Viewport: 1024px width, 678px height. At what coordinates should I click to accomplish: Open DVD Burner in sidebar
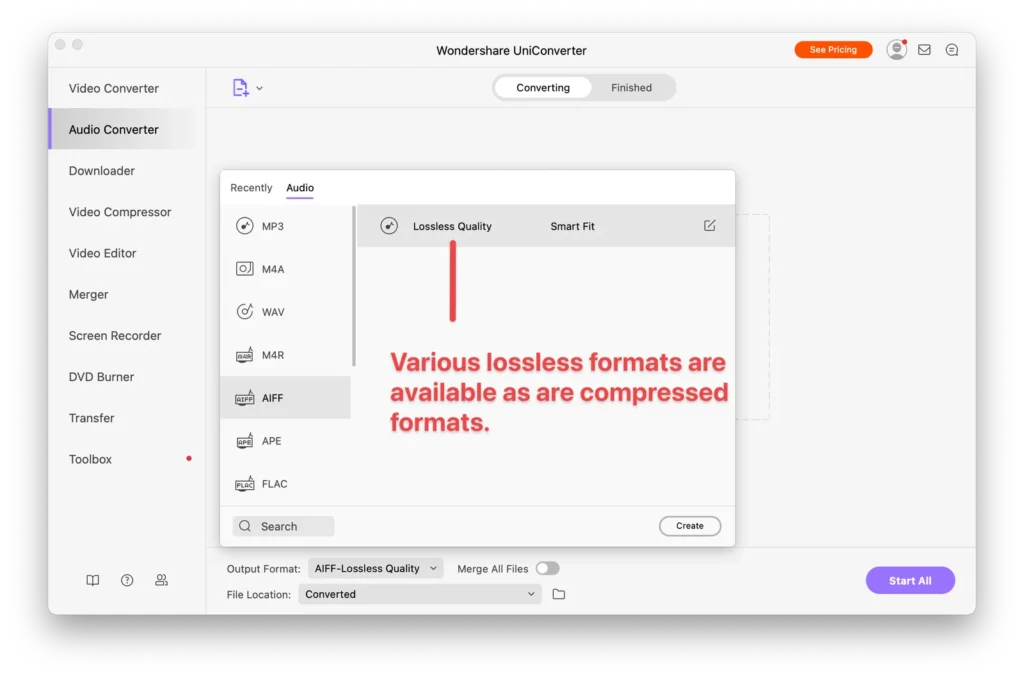101,377
